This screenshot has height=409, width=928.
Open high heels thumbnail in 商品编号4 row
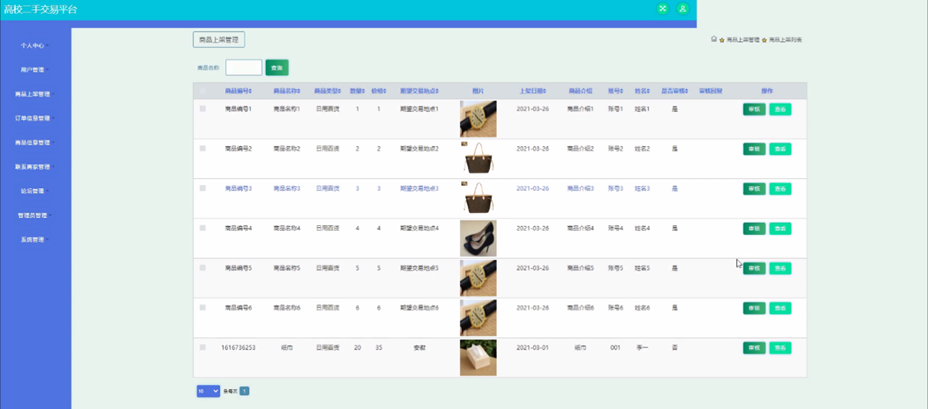click(x=478, y=239)
